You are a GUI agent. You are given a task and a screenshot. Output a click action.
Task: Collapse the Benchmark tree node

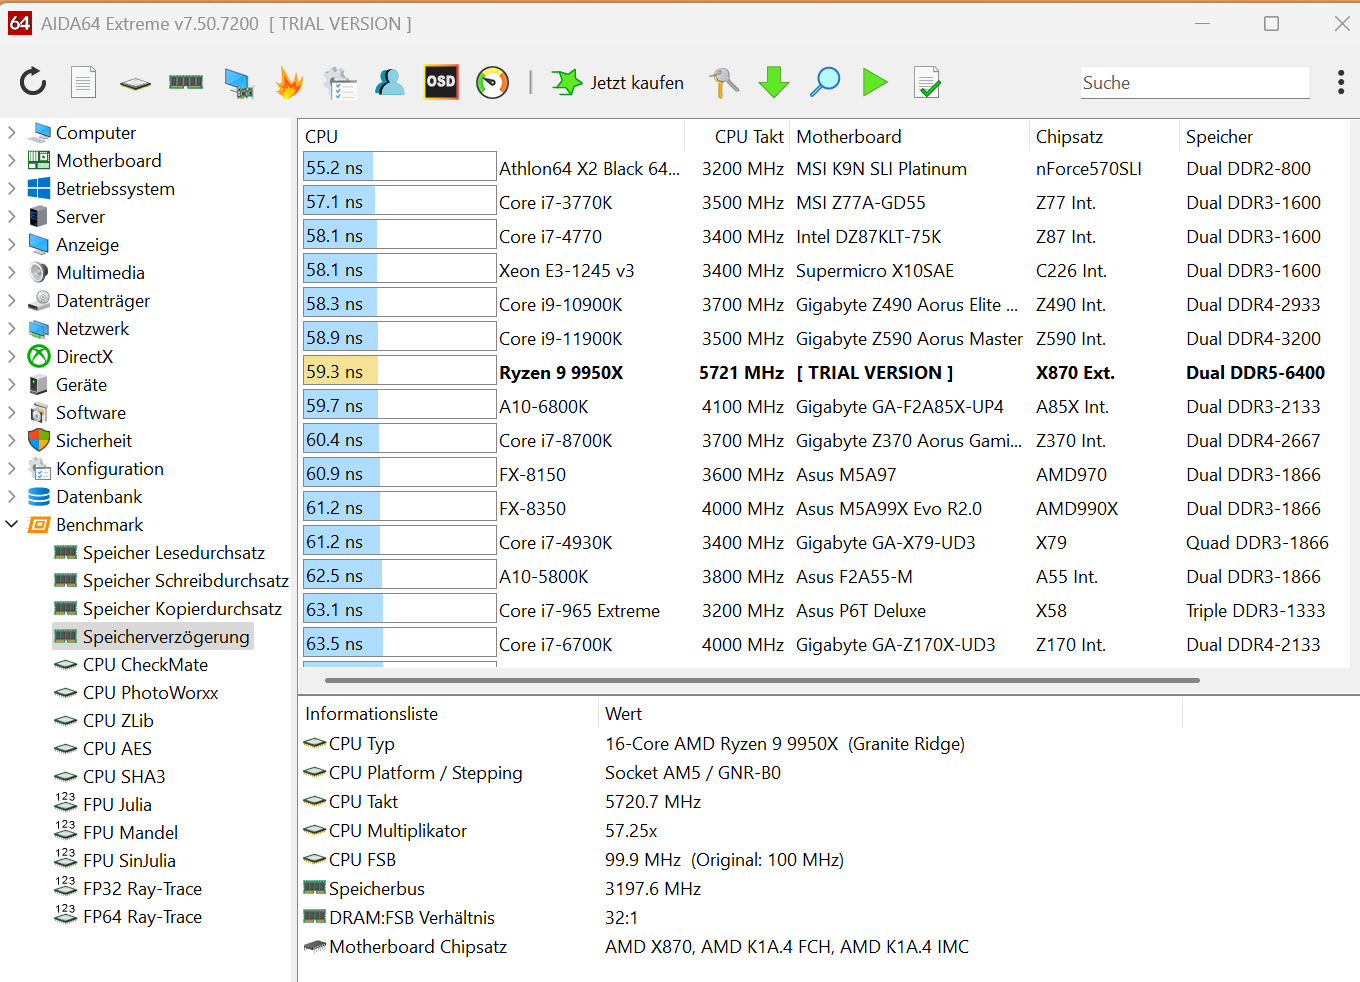12,524
